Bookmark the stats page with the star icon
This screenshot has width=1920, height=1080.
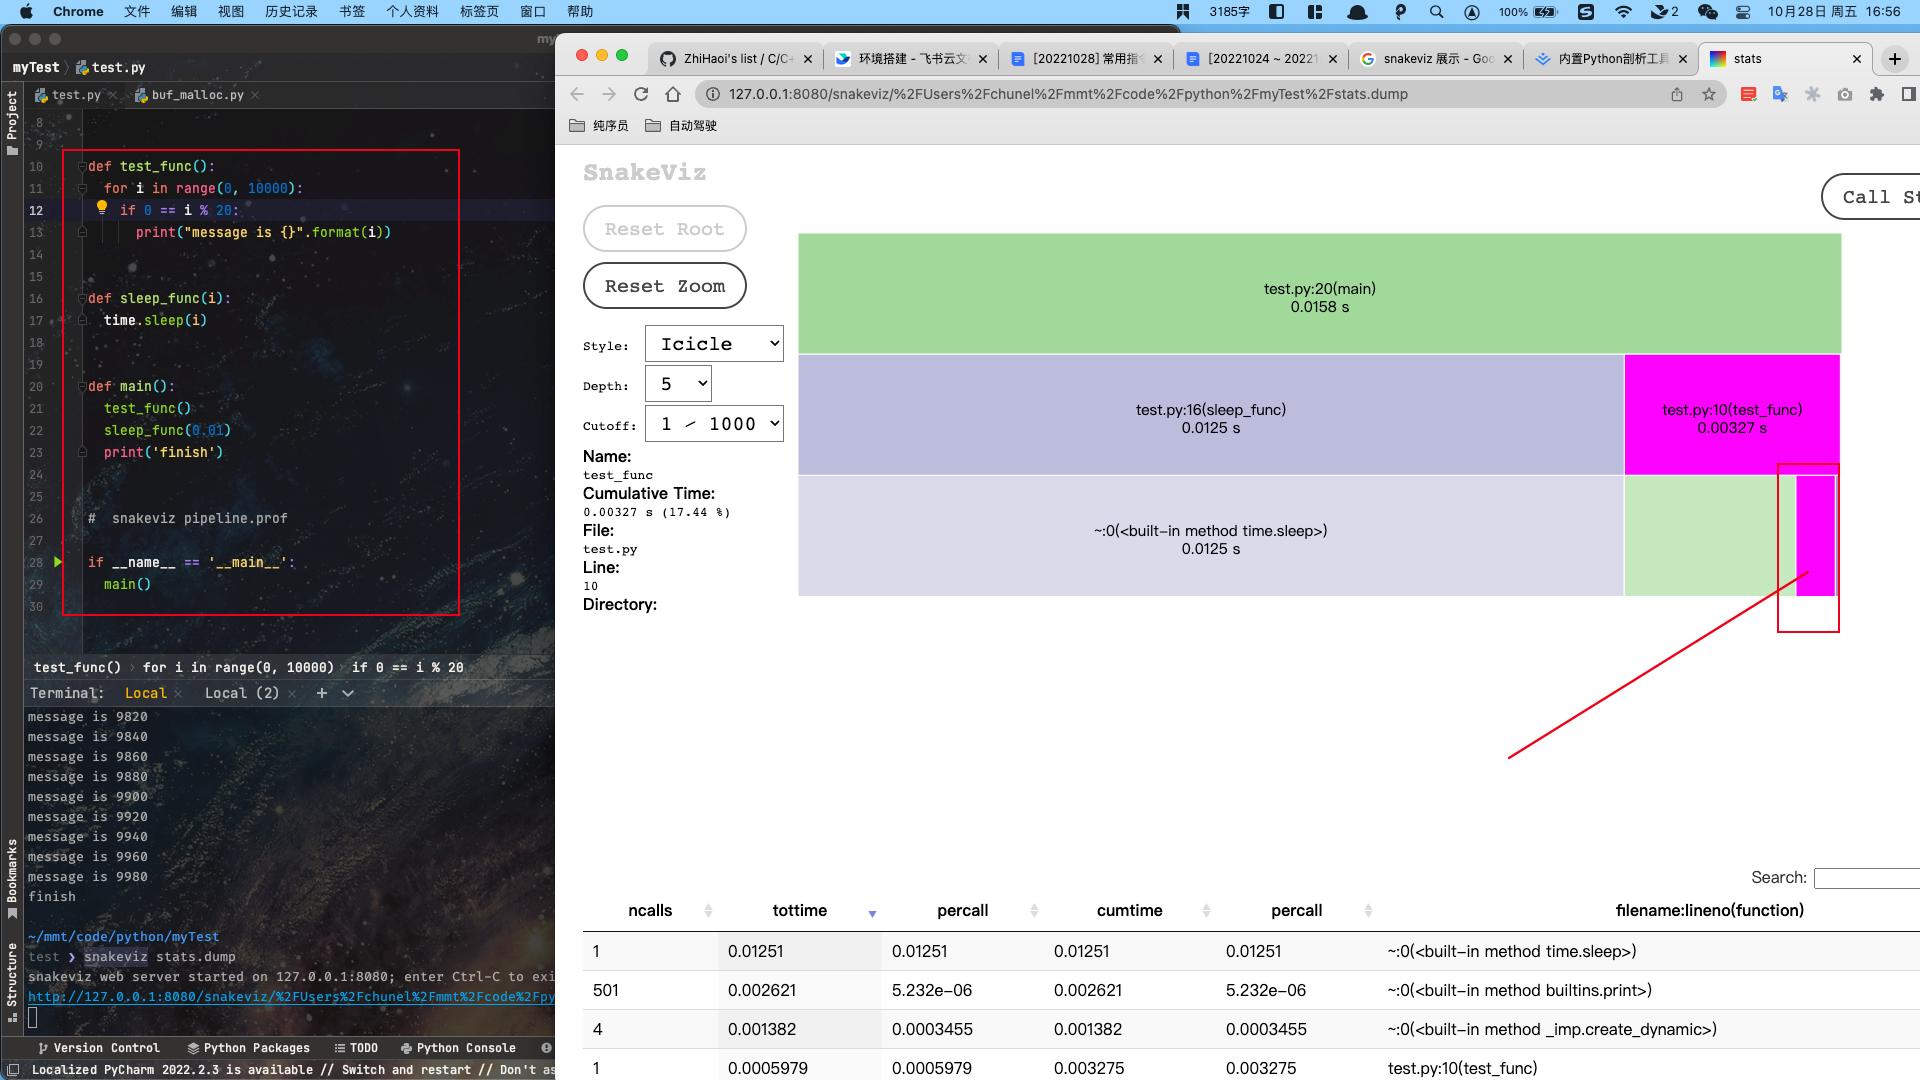coord(1710,94)
